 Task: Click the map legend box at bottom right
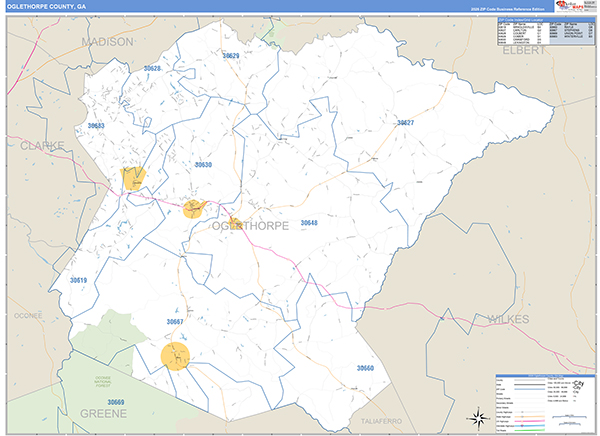click(x=544, y=402)
